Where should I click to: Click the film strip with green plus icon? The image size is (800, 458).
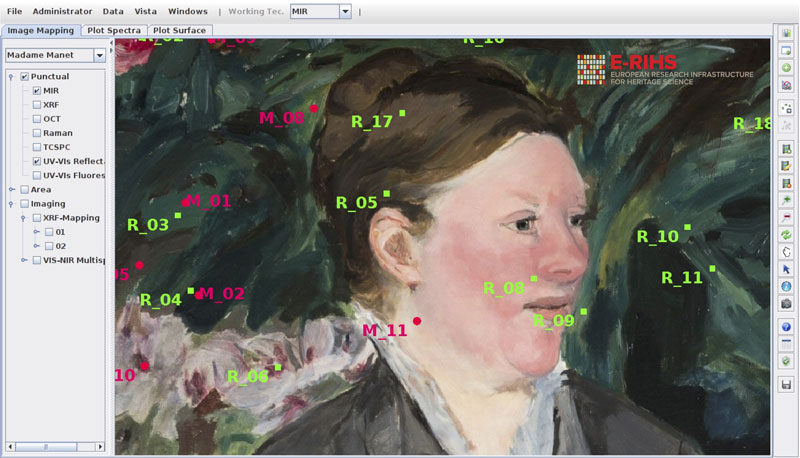[786, 149]
